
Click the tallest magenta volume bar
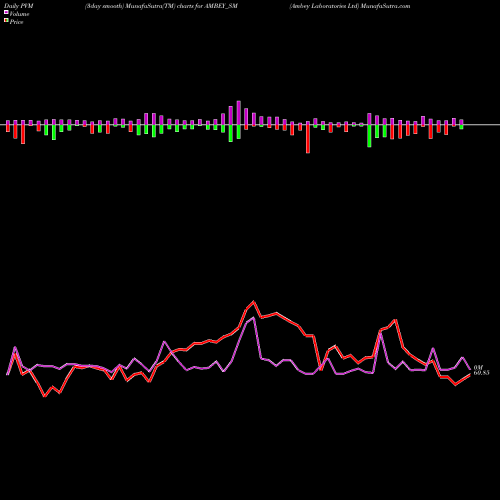[x=239, y=113]
